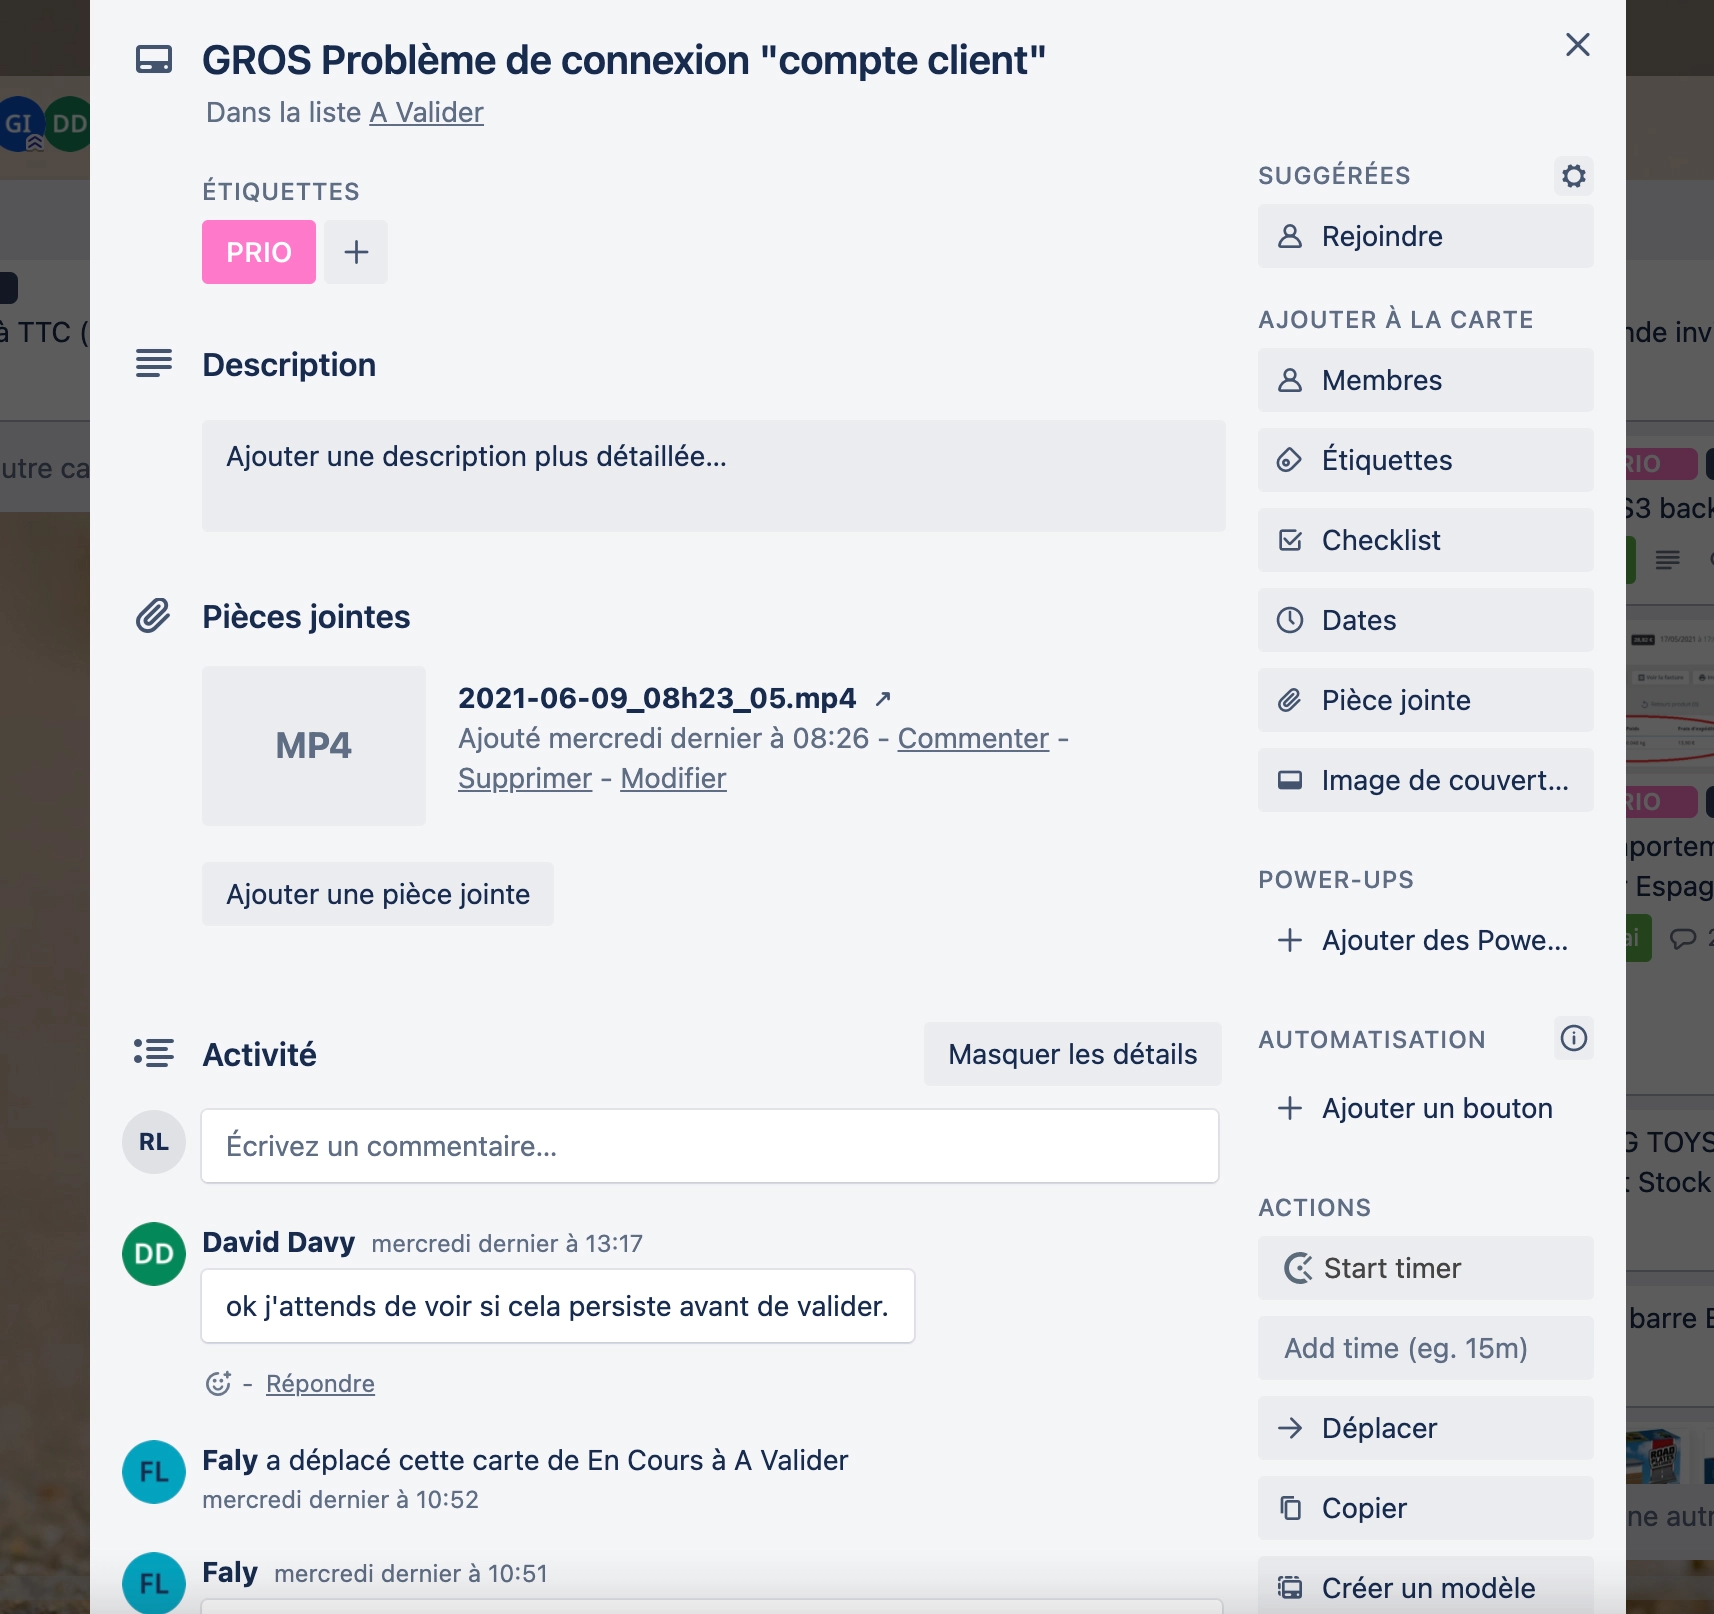Open the Étiquettes menu
1714x1614 pixels.
click(1426, 460)
